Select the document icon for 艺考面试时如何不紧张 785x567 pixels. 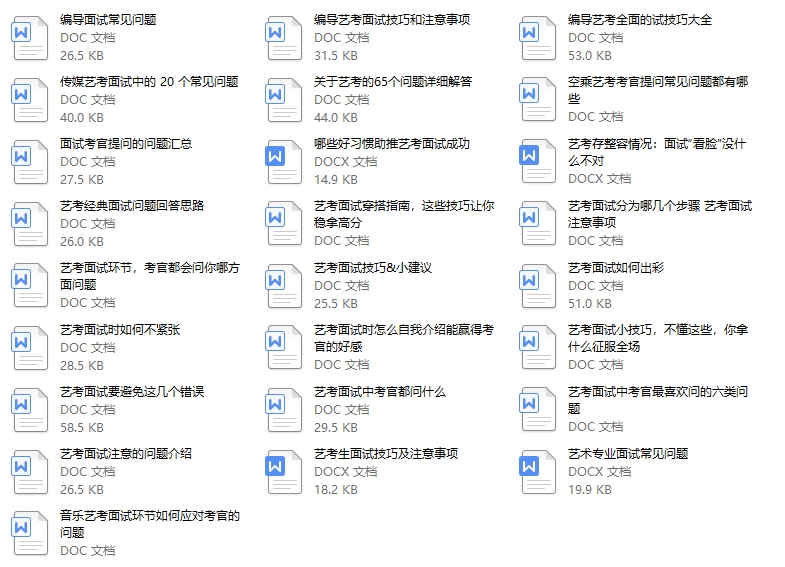tap(29, 348)
